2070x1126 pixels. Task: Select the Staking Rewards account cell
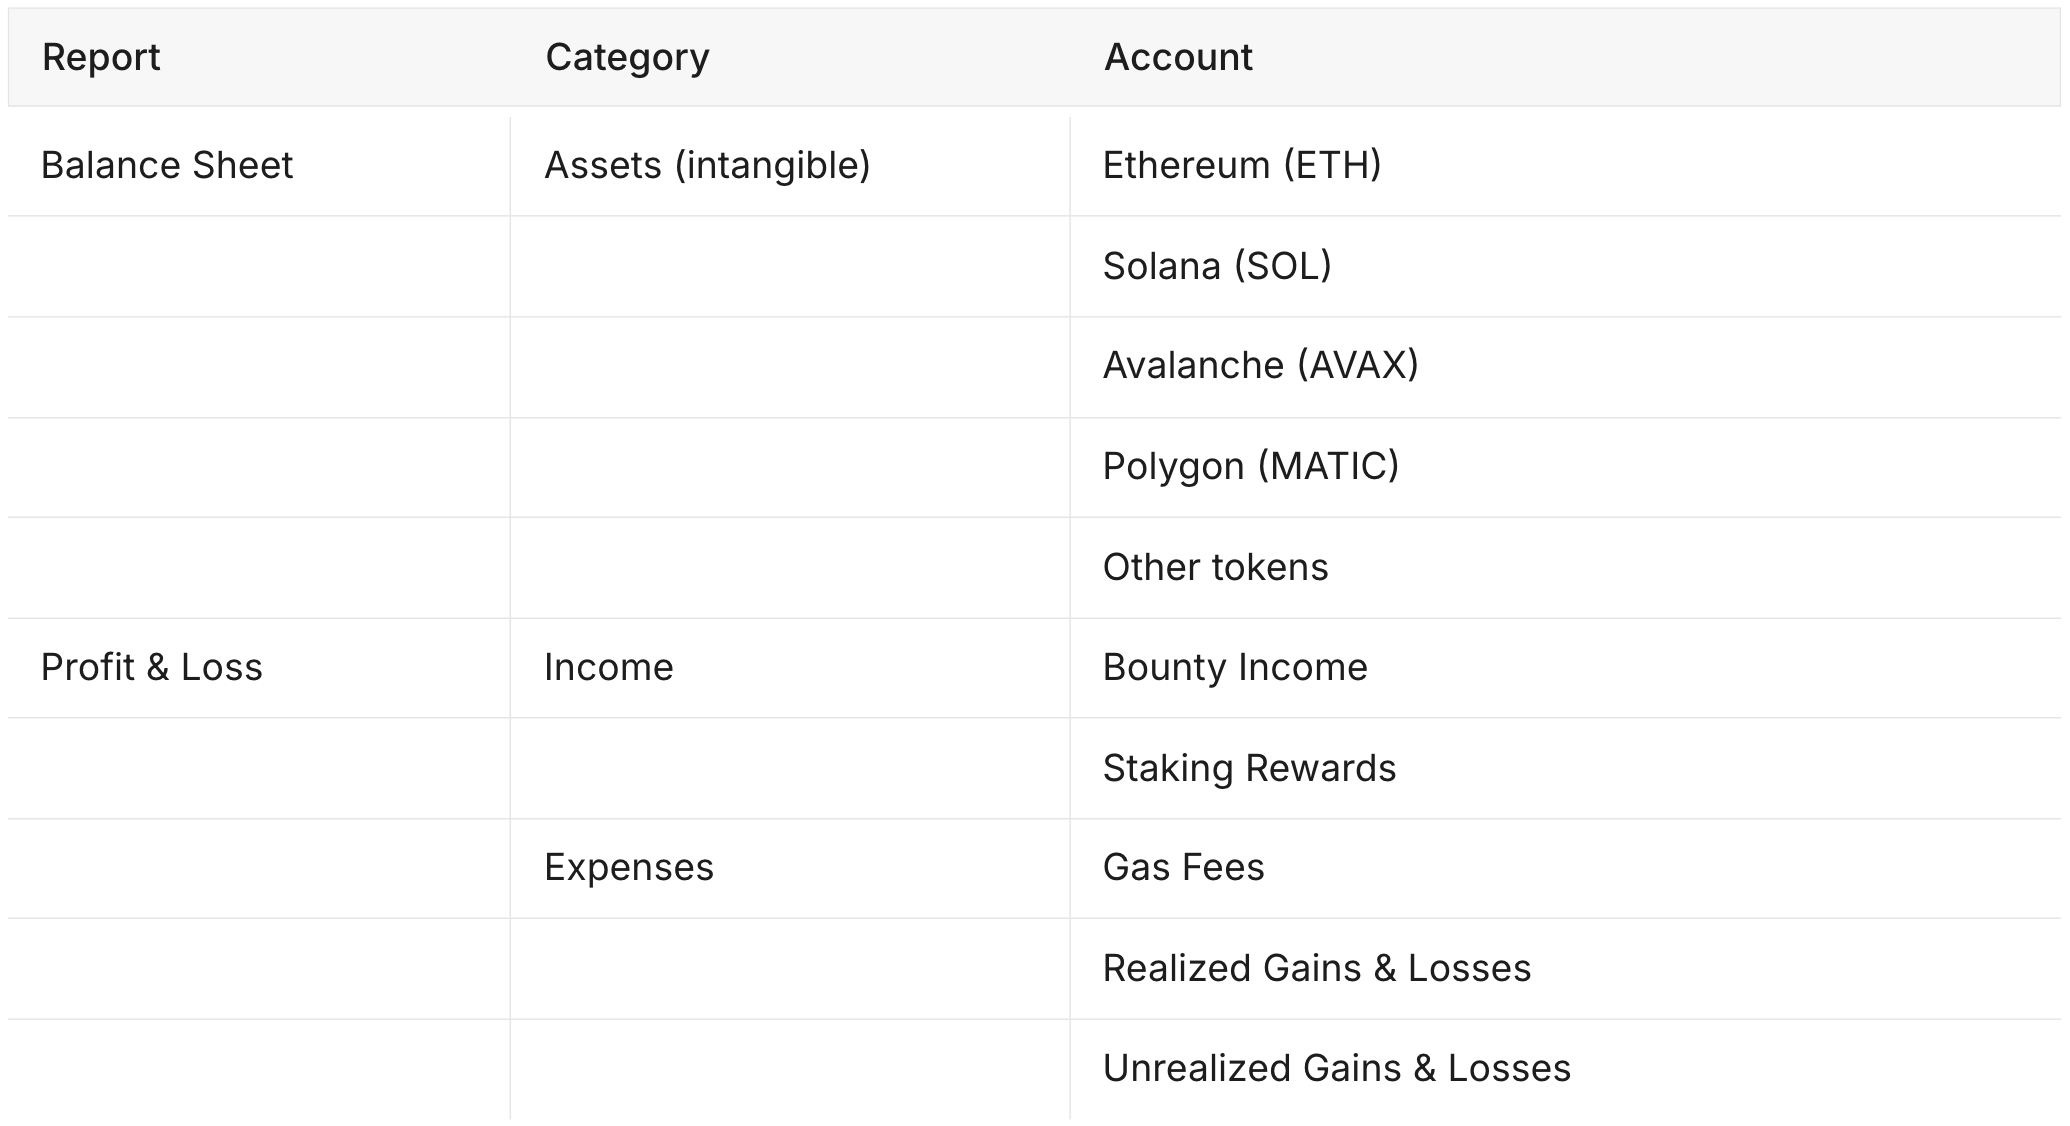click(x=1248, y=769)
